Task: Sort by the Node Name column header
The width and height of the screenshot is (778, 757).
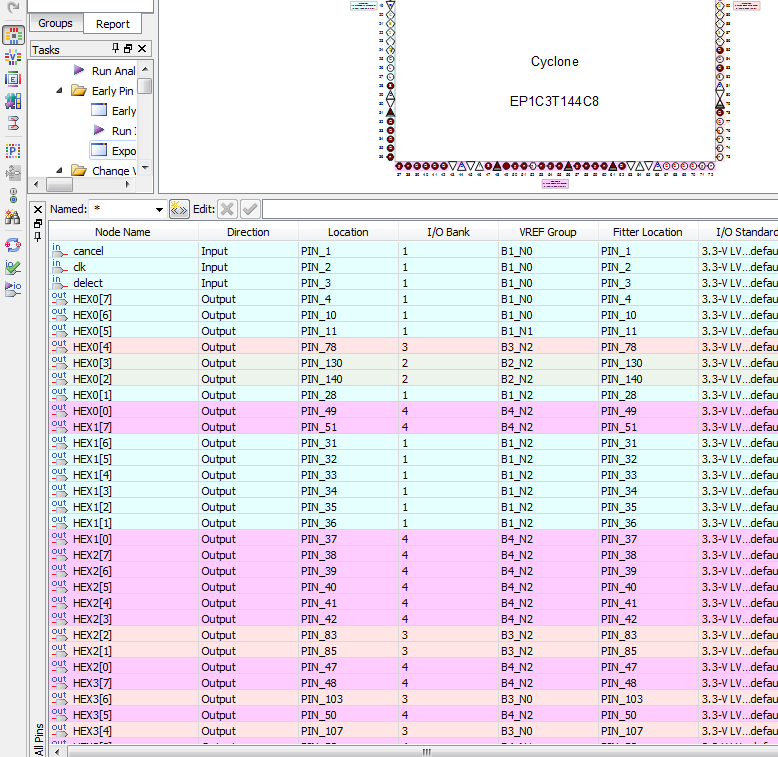Action: (123, 232)
